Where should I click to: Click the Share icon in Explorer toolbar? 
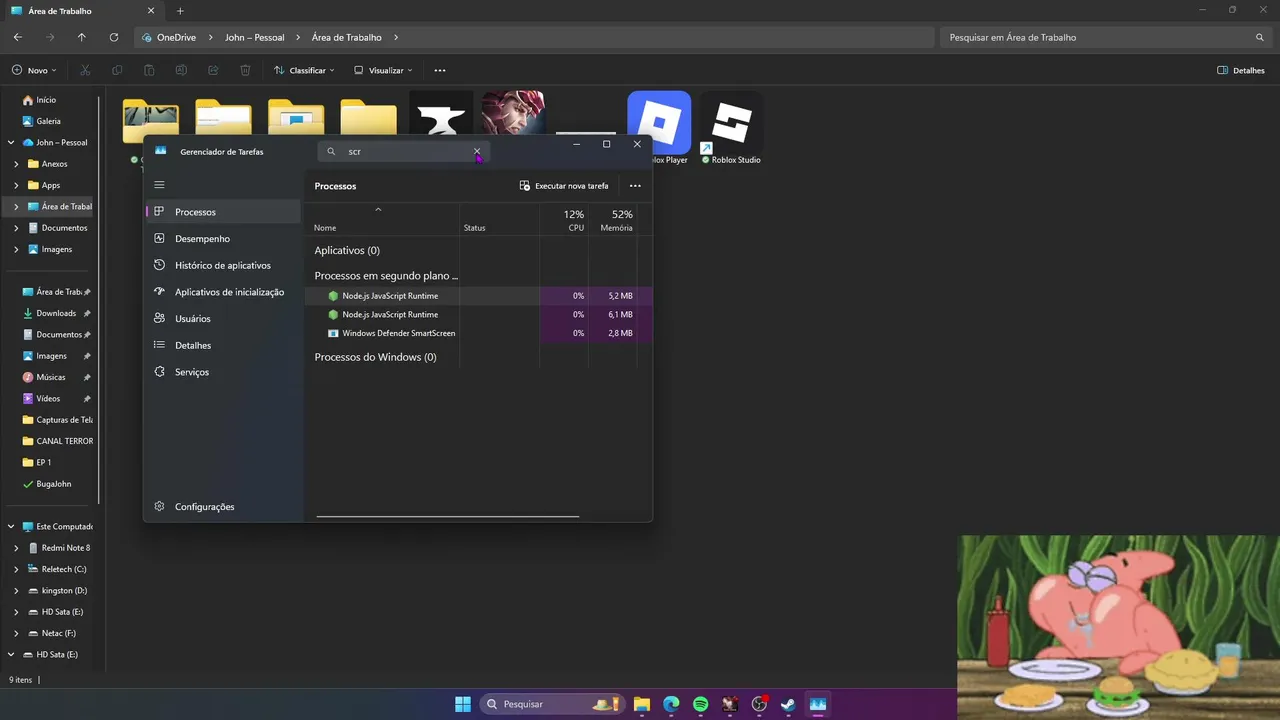tap(213, 70)
